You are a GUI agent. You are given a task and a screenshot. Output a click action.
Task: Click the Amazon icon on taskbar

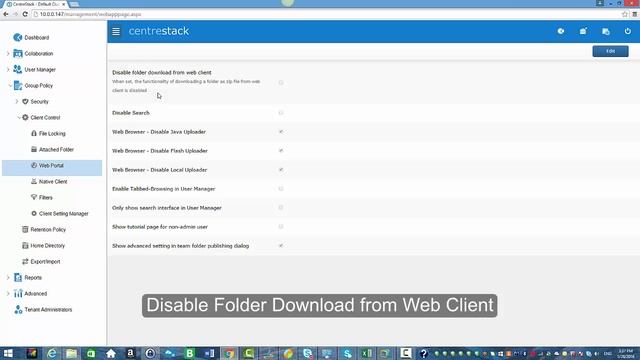tap(130, 353)
